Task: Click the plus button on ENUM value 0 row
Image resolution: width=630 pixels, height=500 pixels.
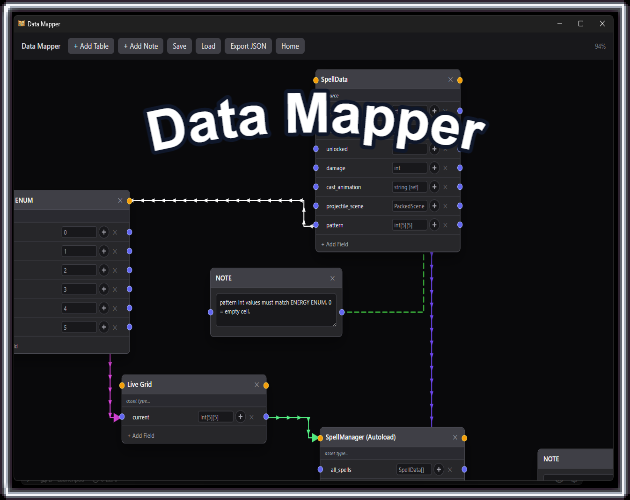Action: (104, 232)
